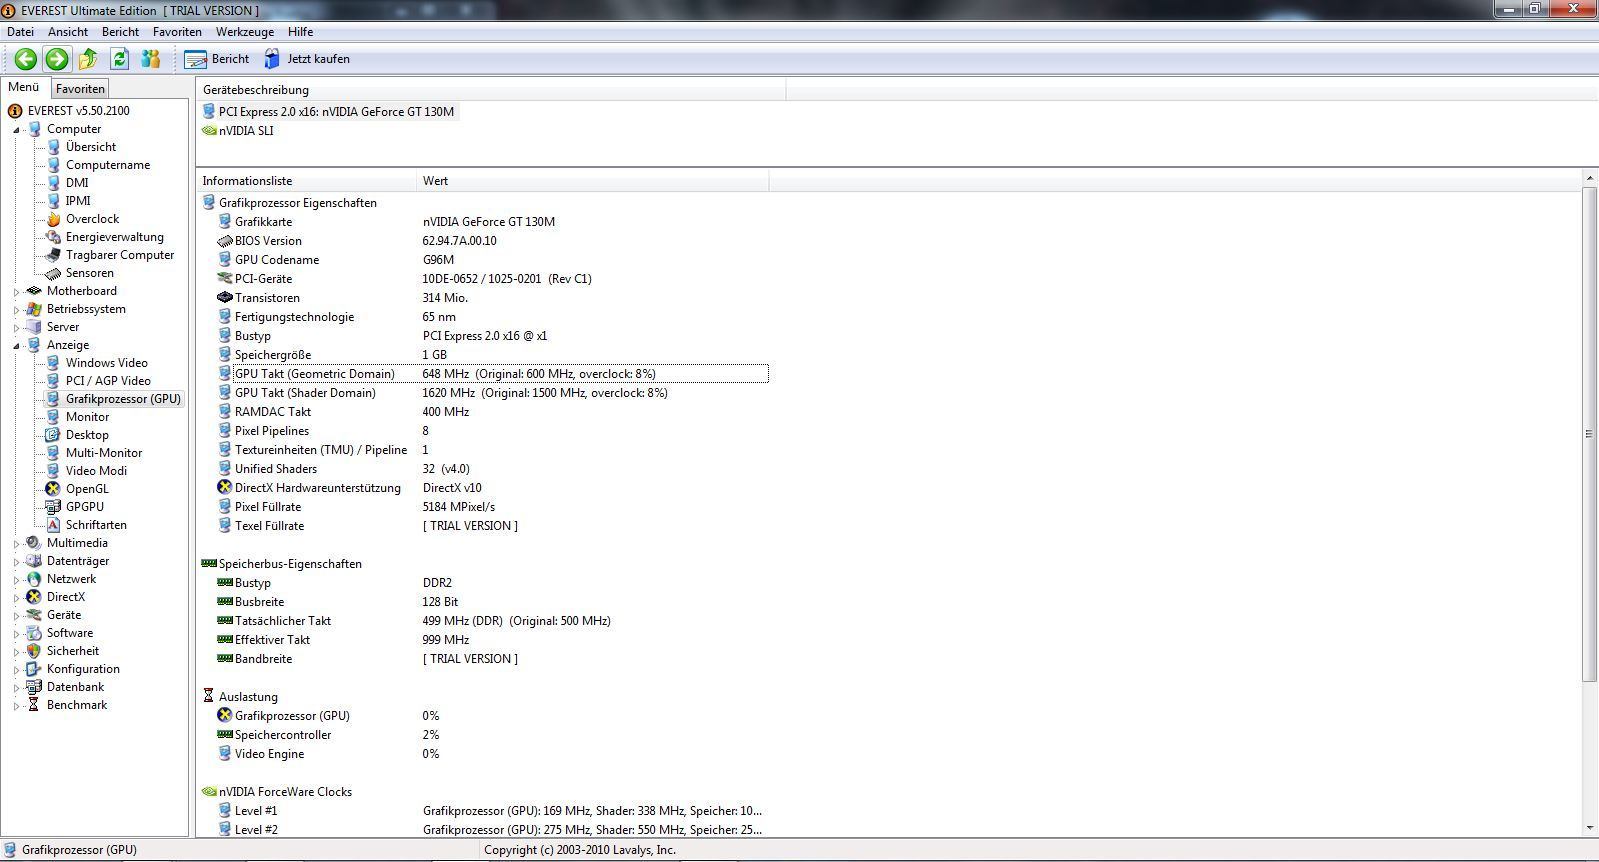Click the Sicherheit shield icon
Viewport: 1599px width, 862px height.
[34, 651]
